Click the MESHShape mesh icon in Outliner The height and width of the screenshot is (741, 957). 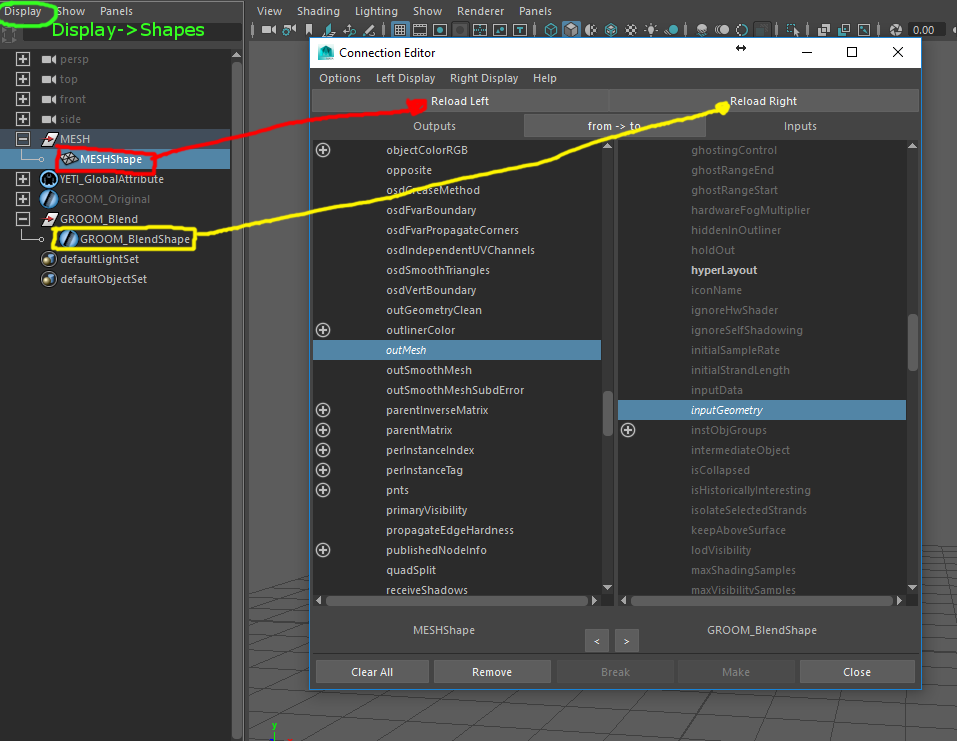69,159
